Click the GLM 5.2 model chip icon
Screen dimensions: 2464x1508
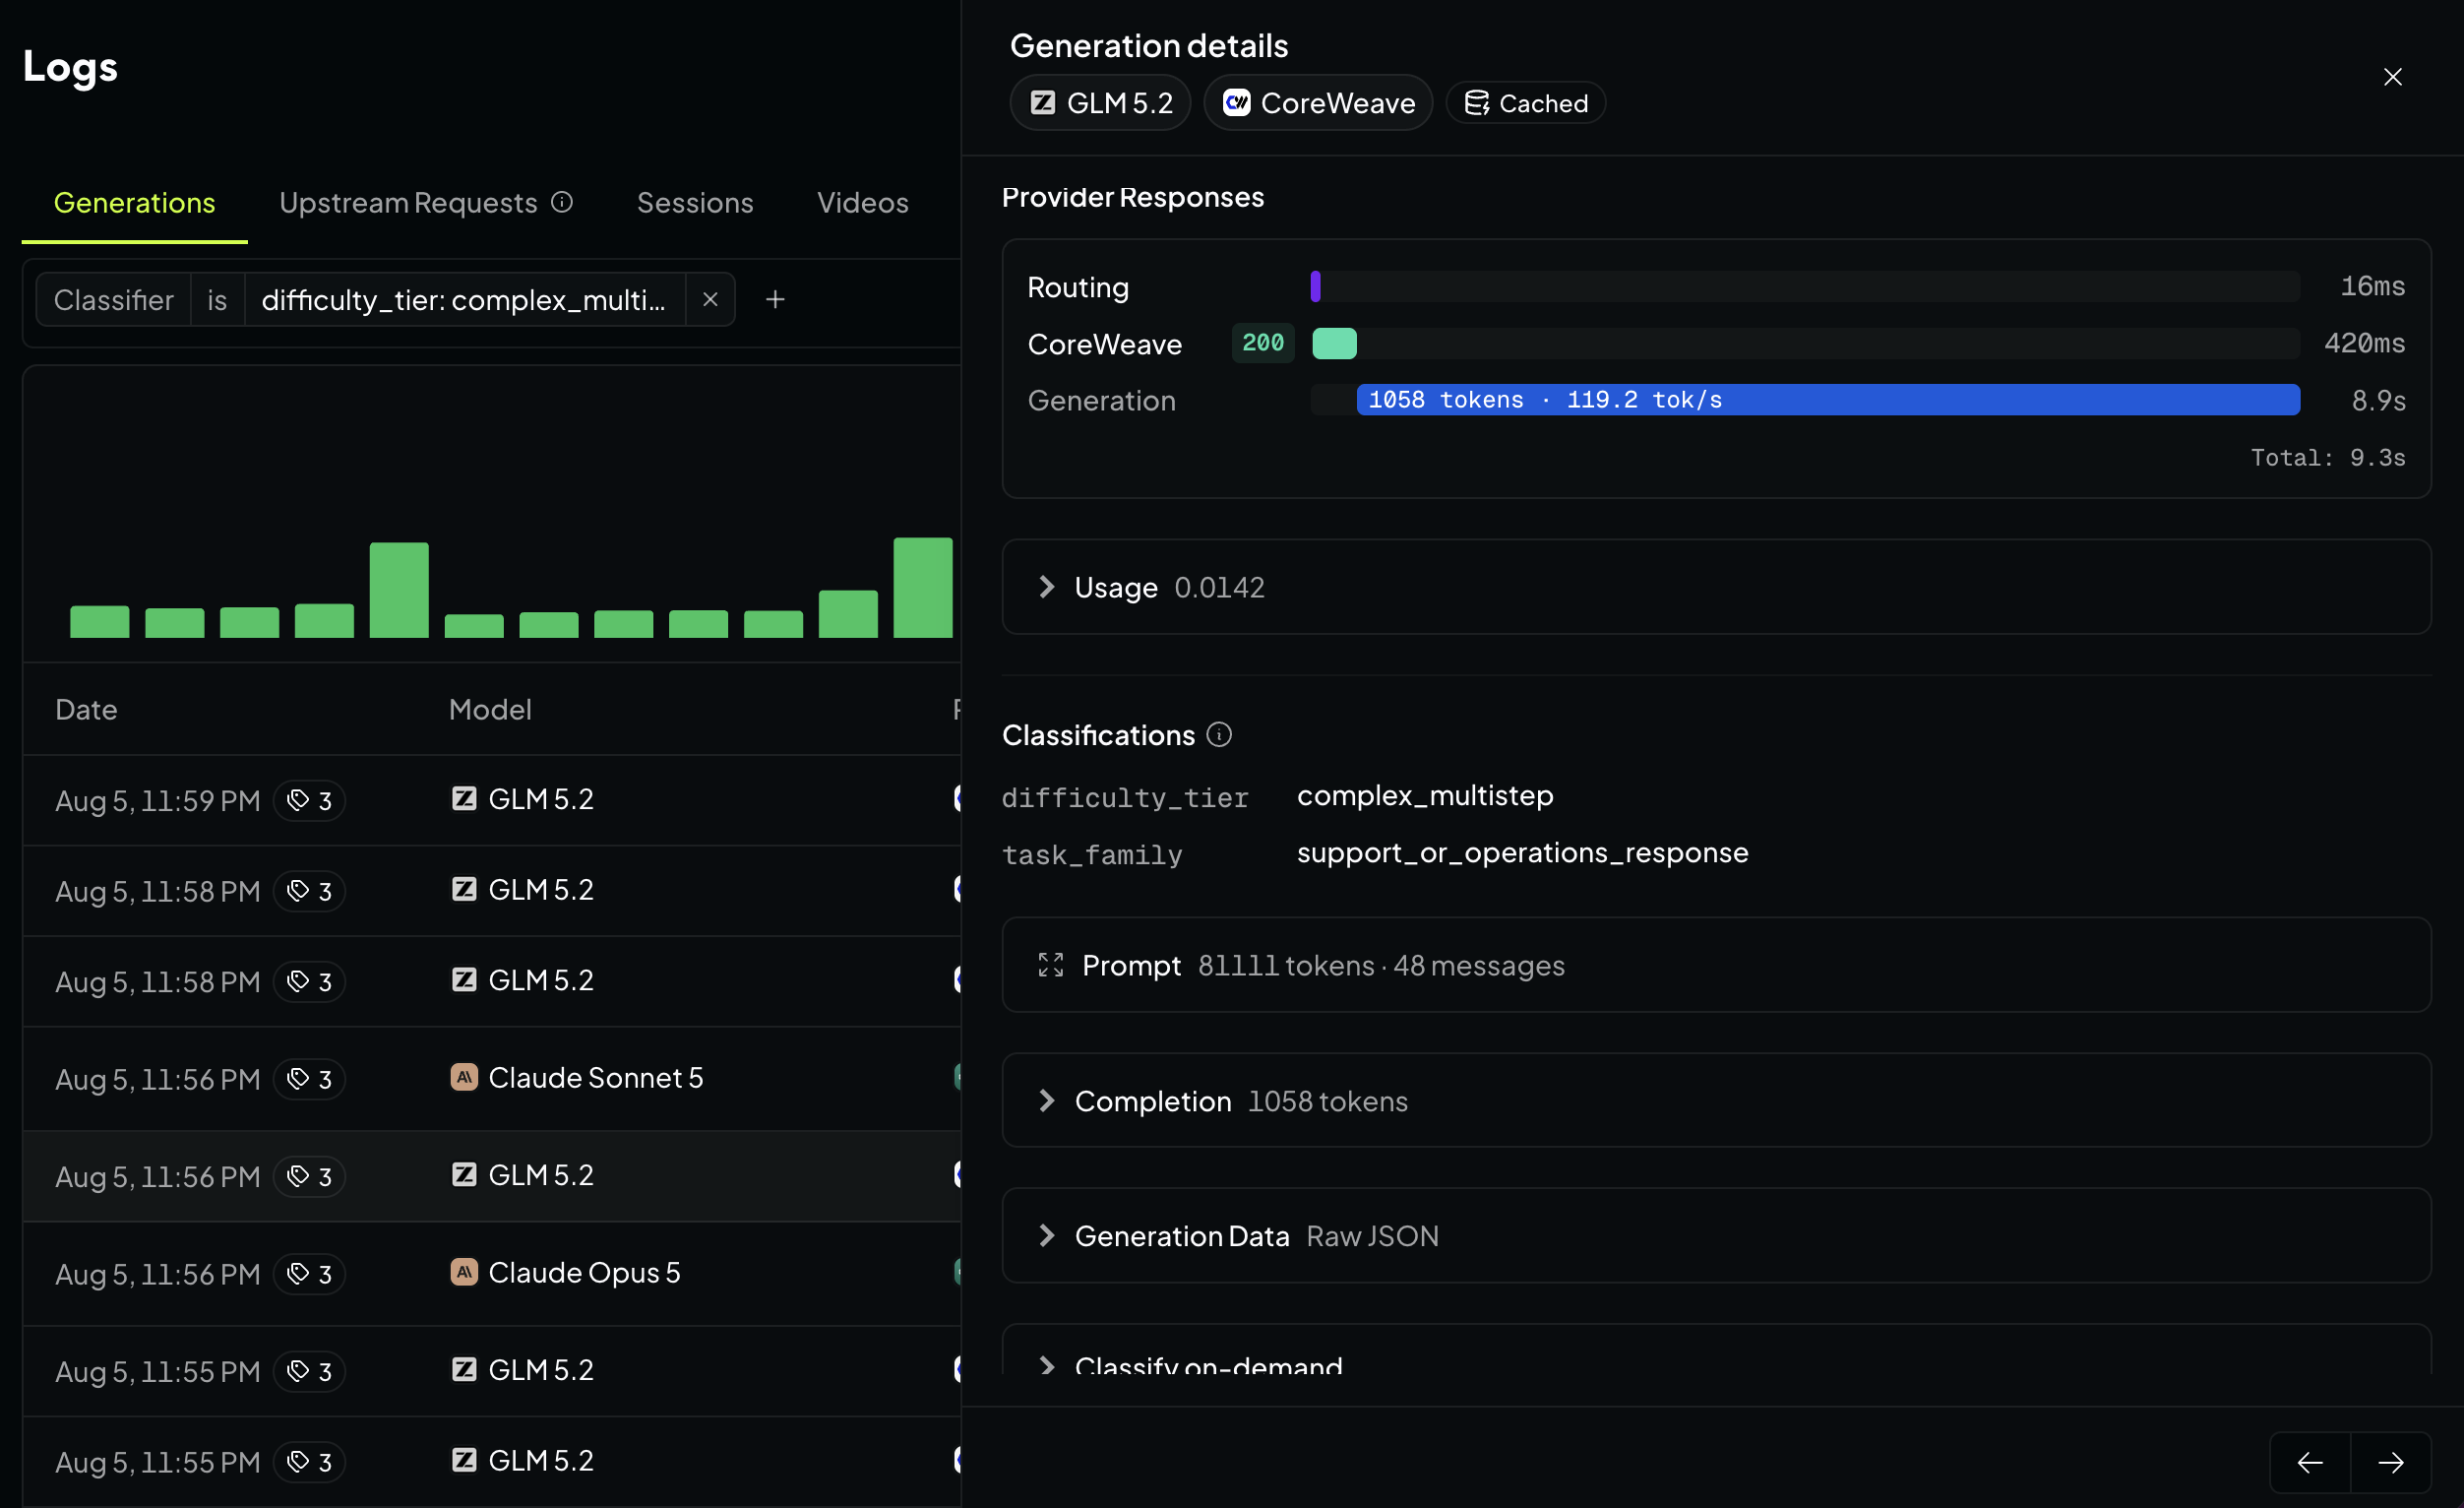[1043, 103]
